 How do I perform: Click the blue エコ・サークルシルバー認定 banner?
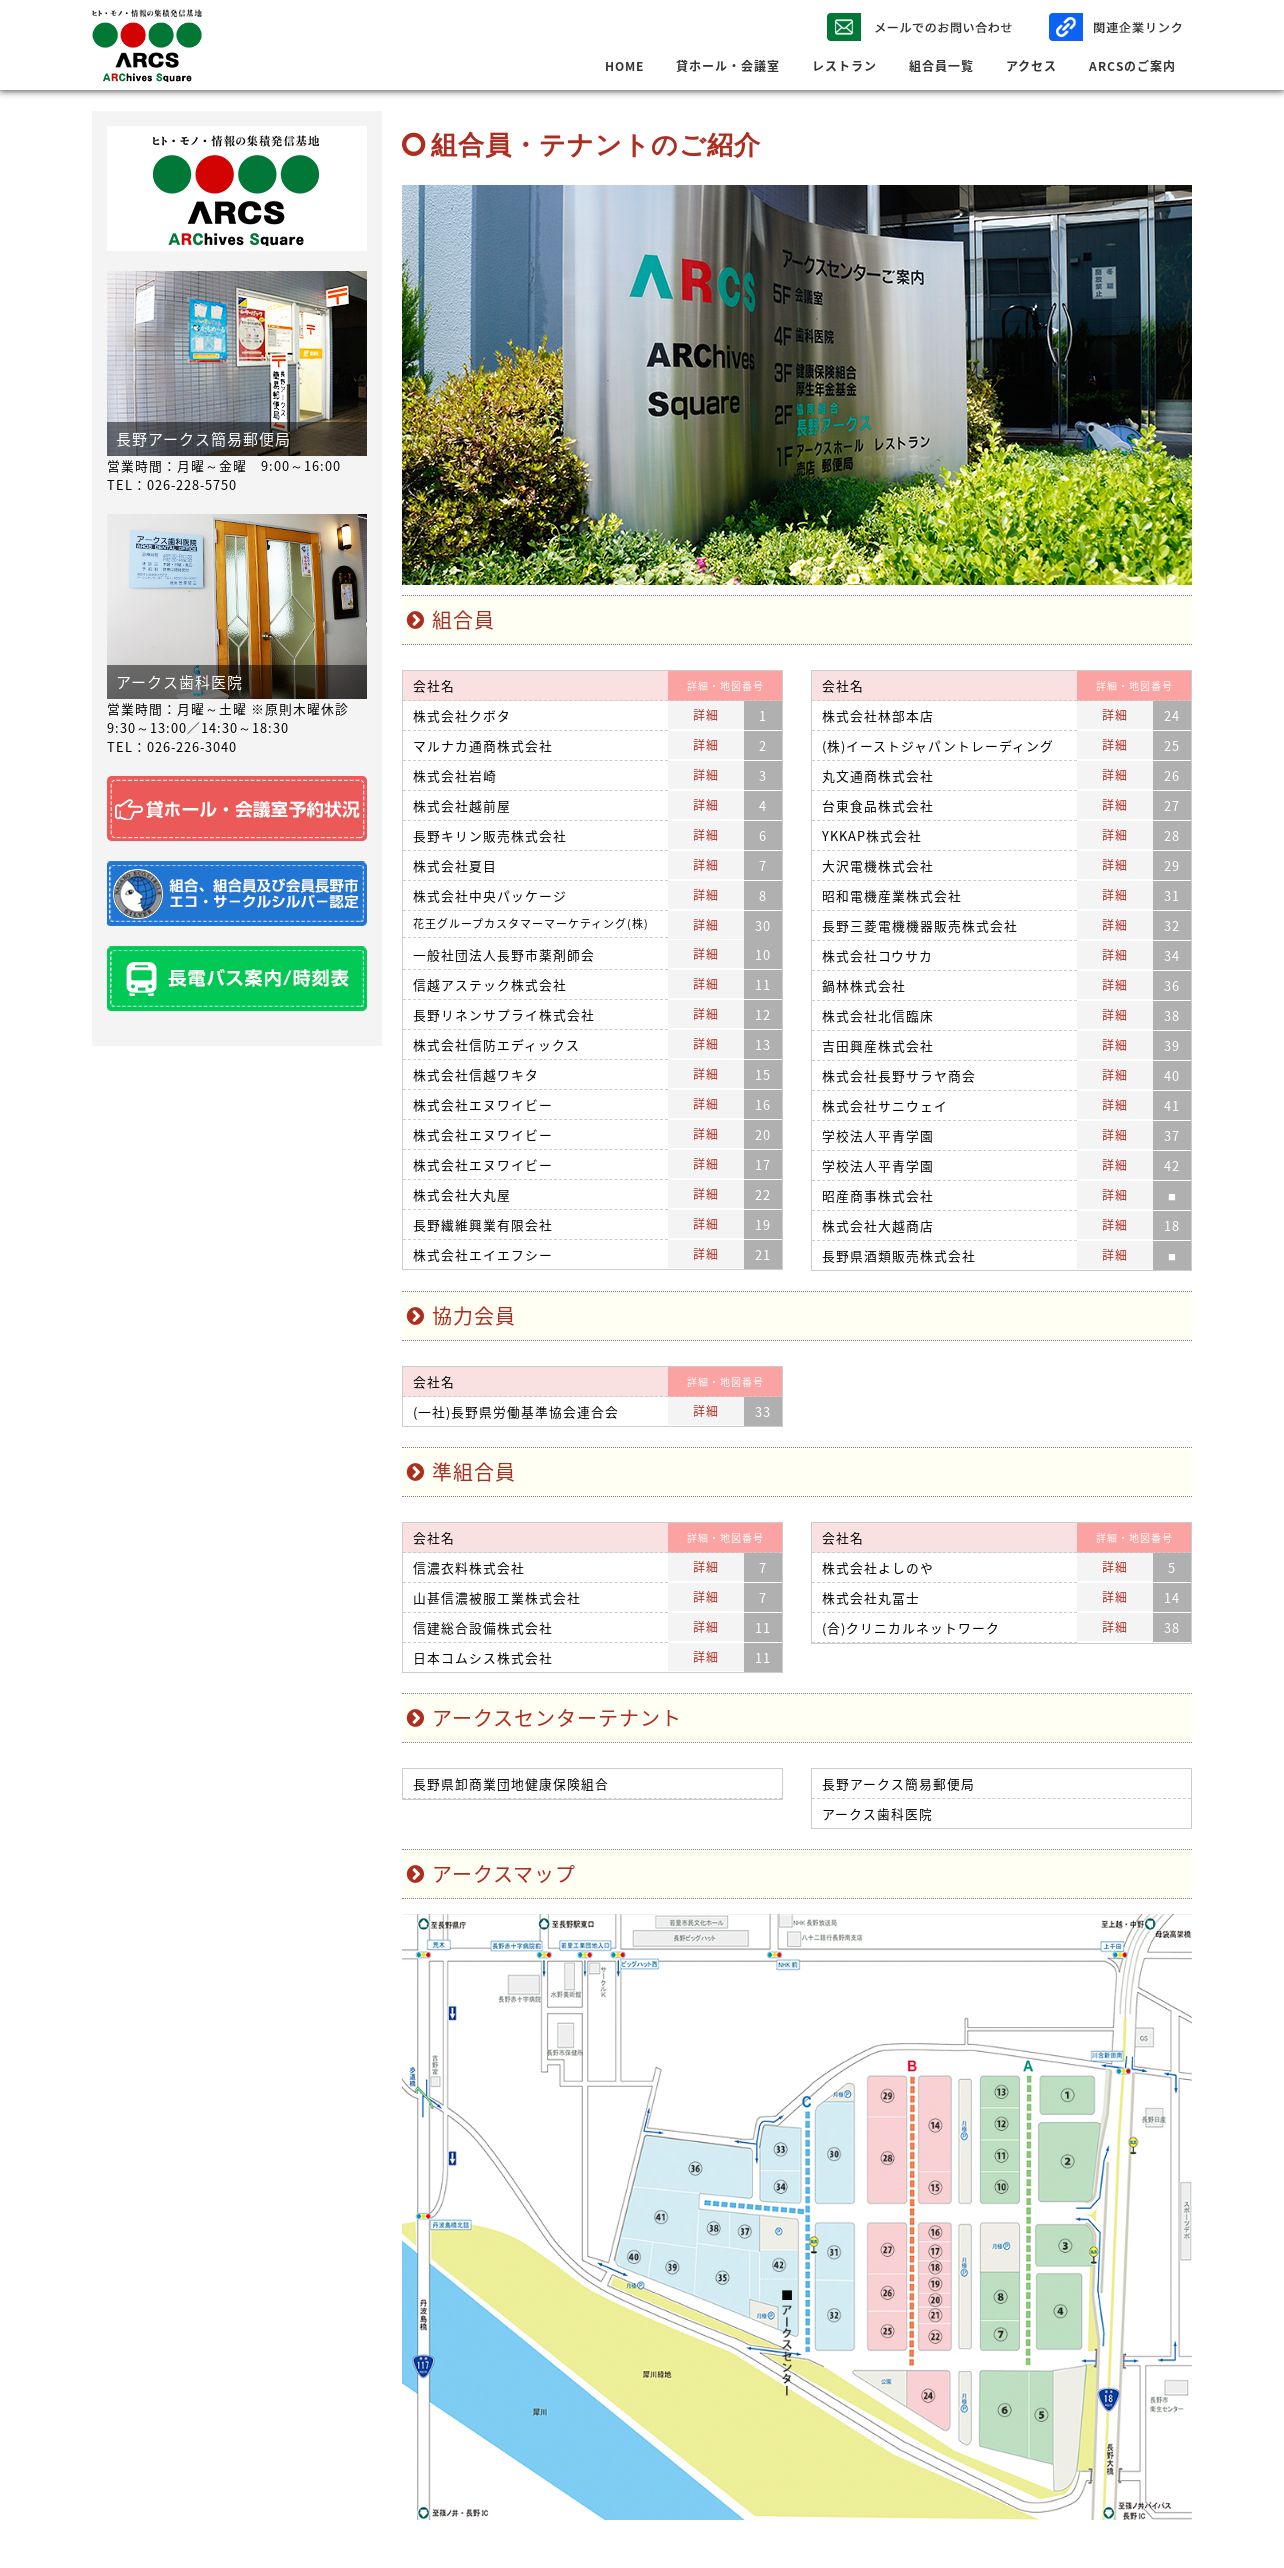(x=237, y=893)
